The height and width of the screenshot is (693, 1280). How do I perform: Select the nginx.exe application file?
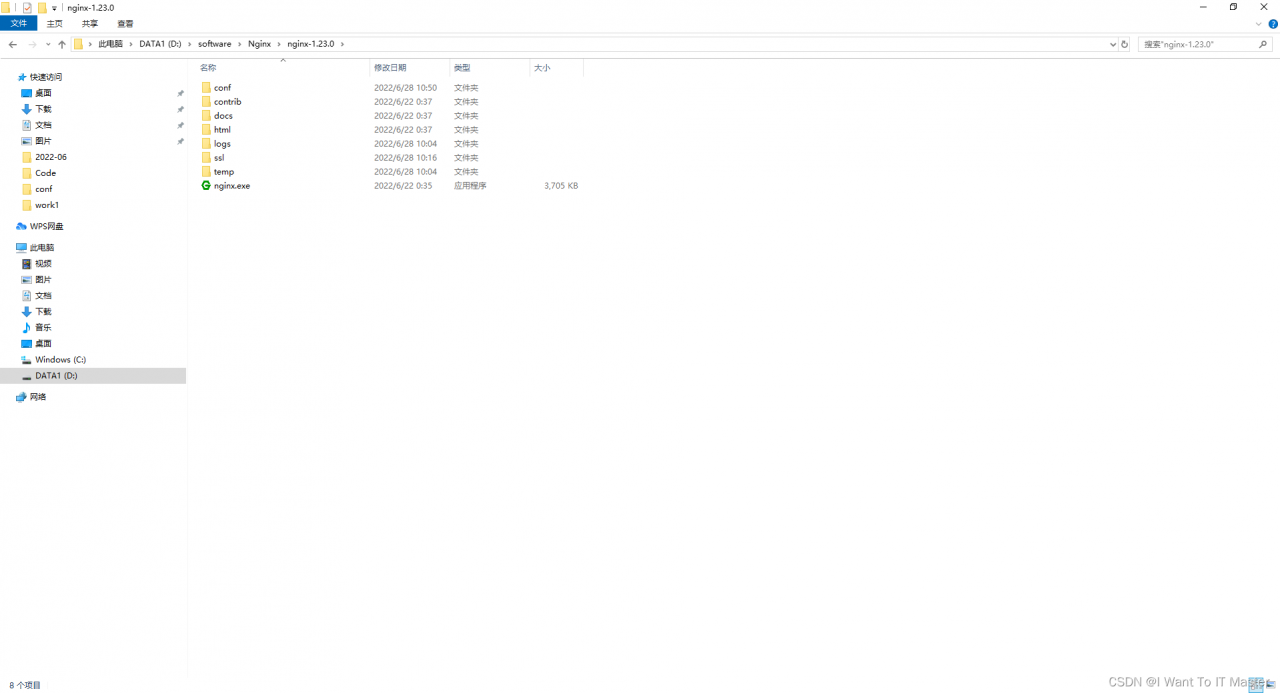click(x=232, y=186)
